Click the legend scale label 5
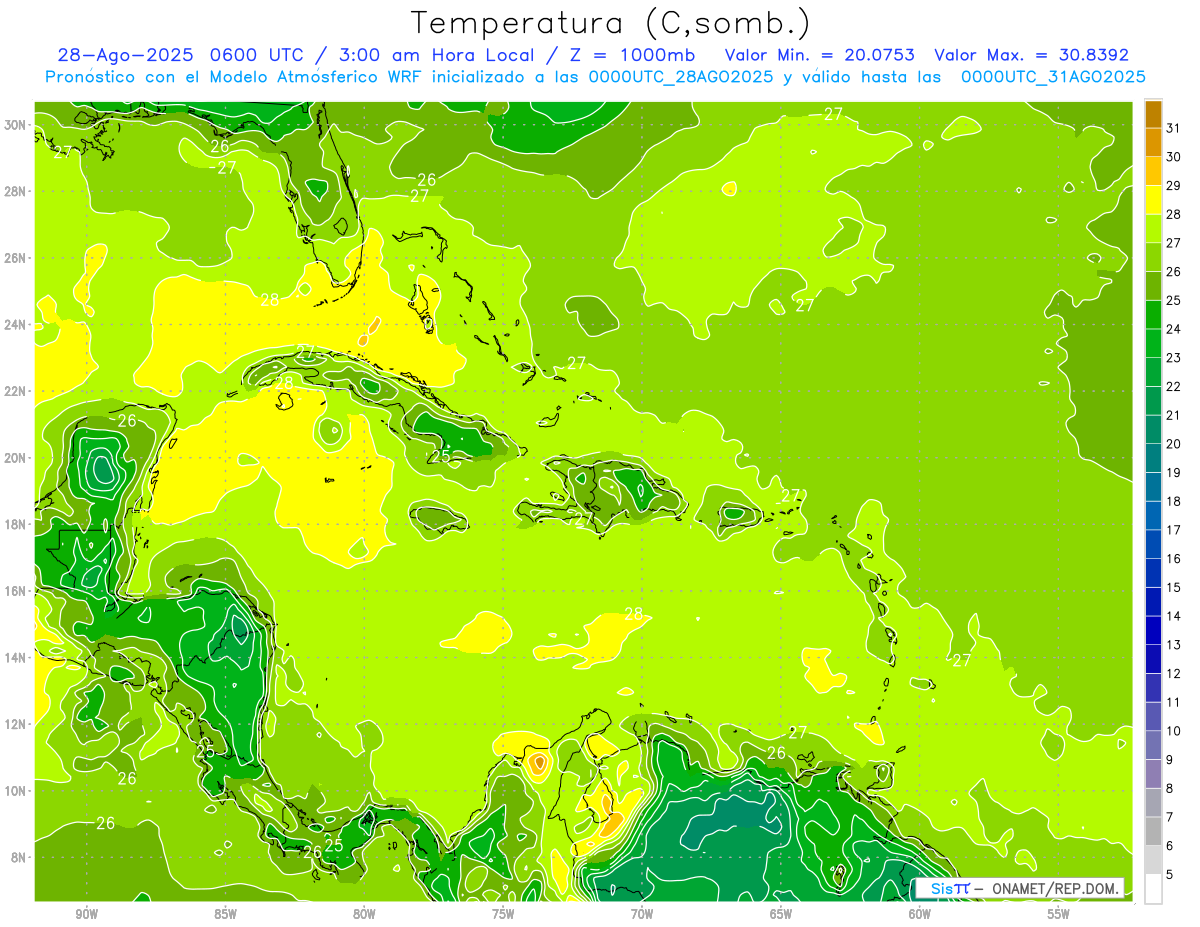The height and width of the screenshot is (927, 1200). pos(1171,874)
